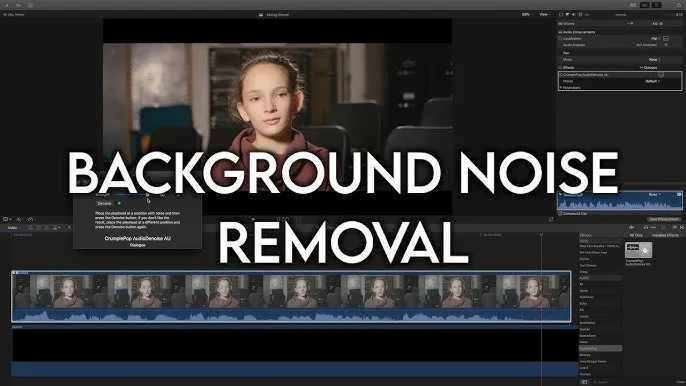Open the share inspector icon
Viewport: 686px width, 386px height.
point(587,14)
